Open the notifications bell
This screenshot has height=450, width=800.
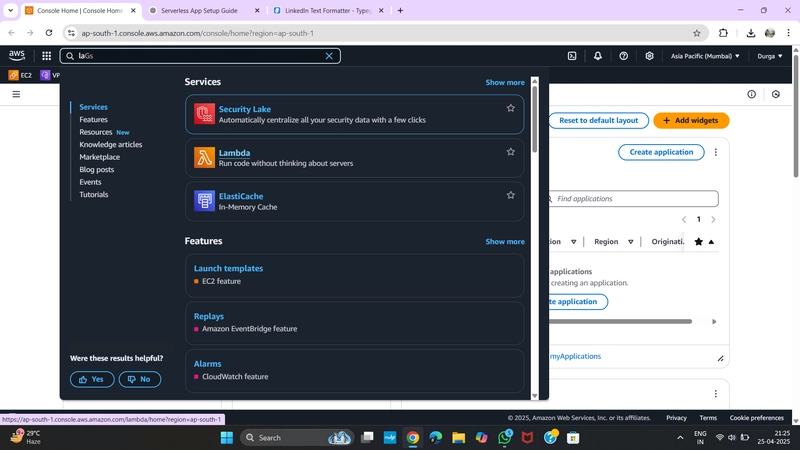(x=597, y=56)
